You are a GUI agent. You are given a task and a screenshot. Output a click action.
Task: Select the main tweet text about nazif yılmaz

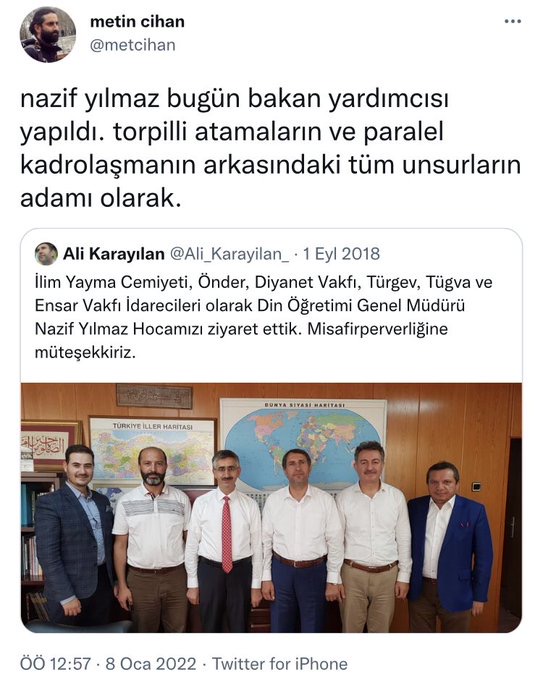click(x=270, y=148)
